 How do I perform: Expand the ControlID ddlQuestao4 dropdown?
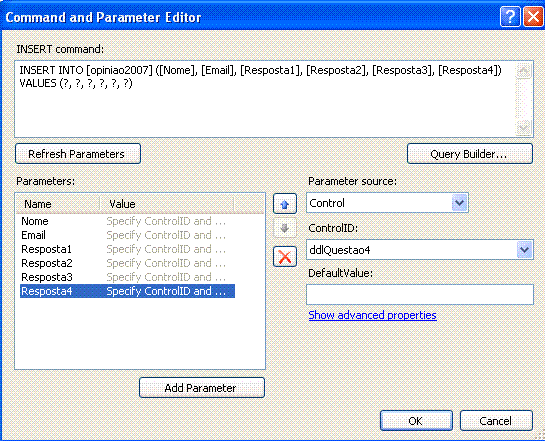tap(524, 249)
